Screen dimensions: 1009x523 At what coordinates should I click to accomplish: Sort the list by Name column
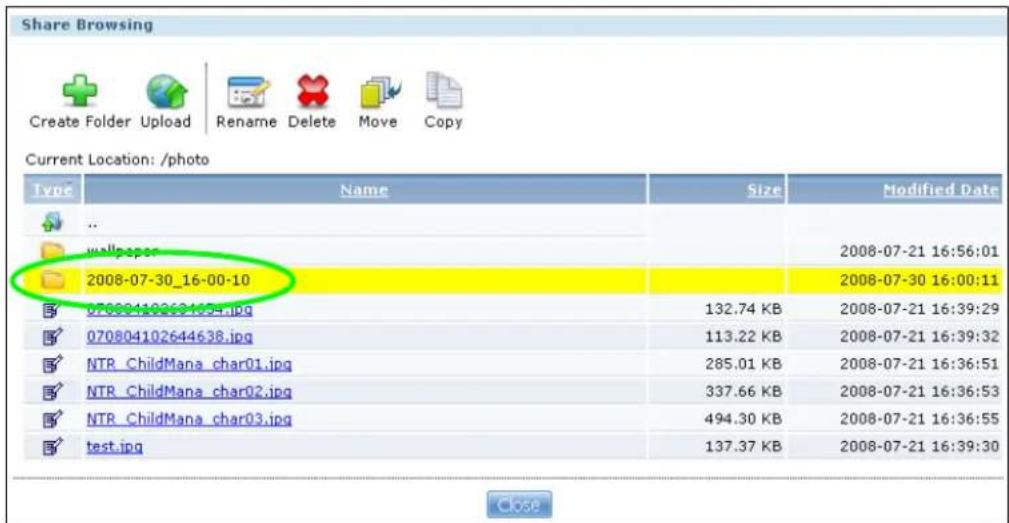tap(364, 190)
